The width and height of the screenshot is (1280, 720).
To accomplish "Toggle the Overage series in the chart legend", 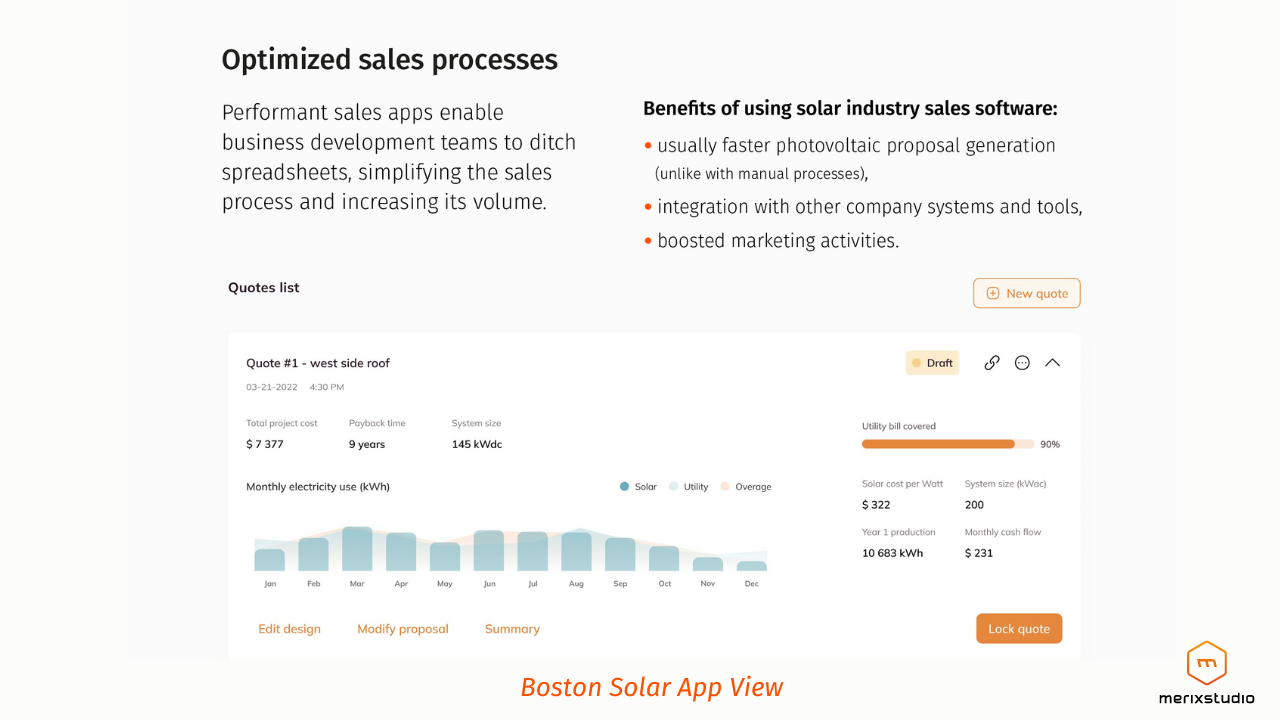I will [746, 487].
